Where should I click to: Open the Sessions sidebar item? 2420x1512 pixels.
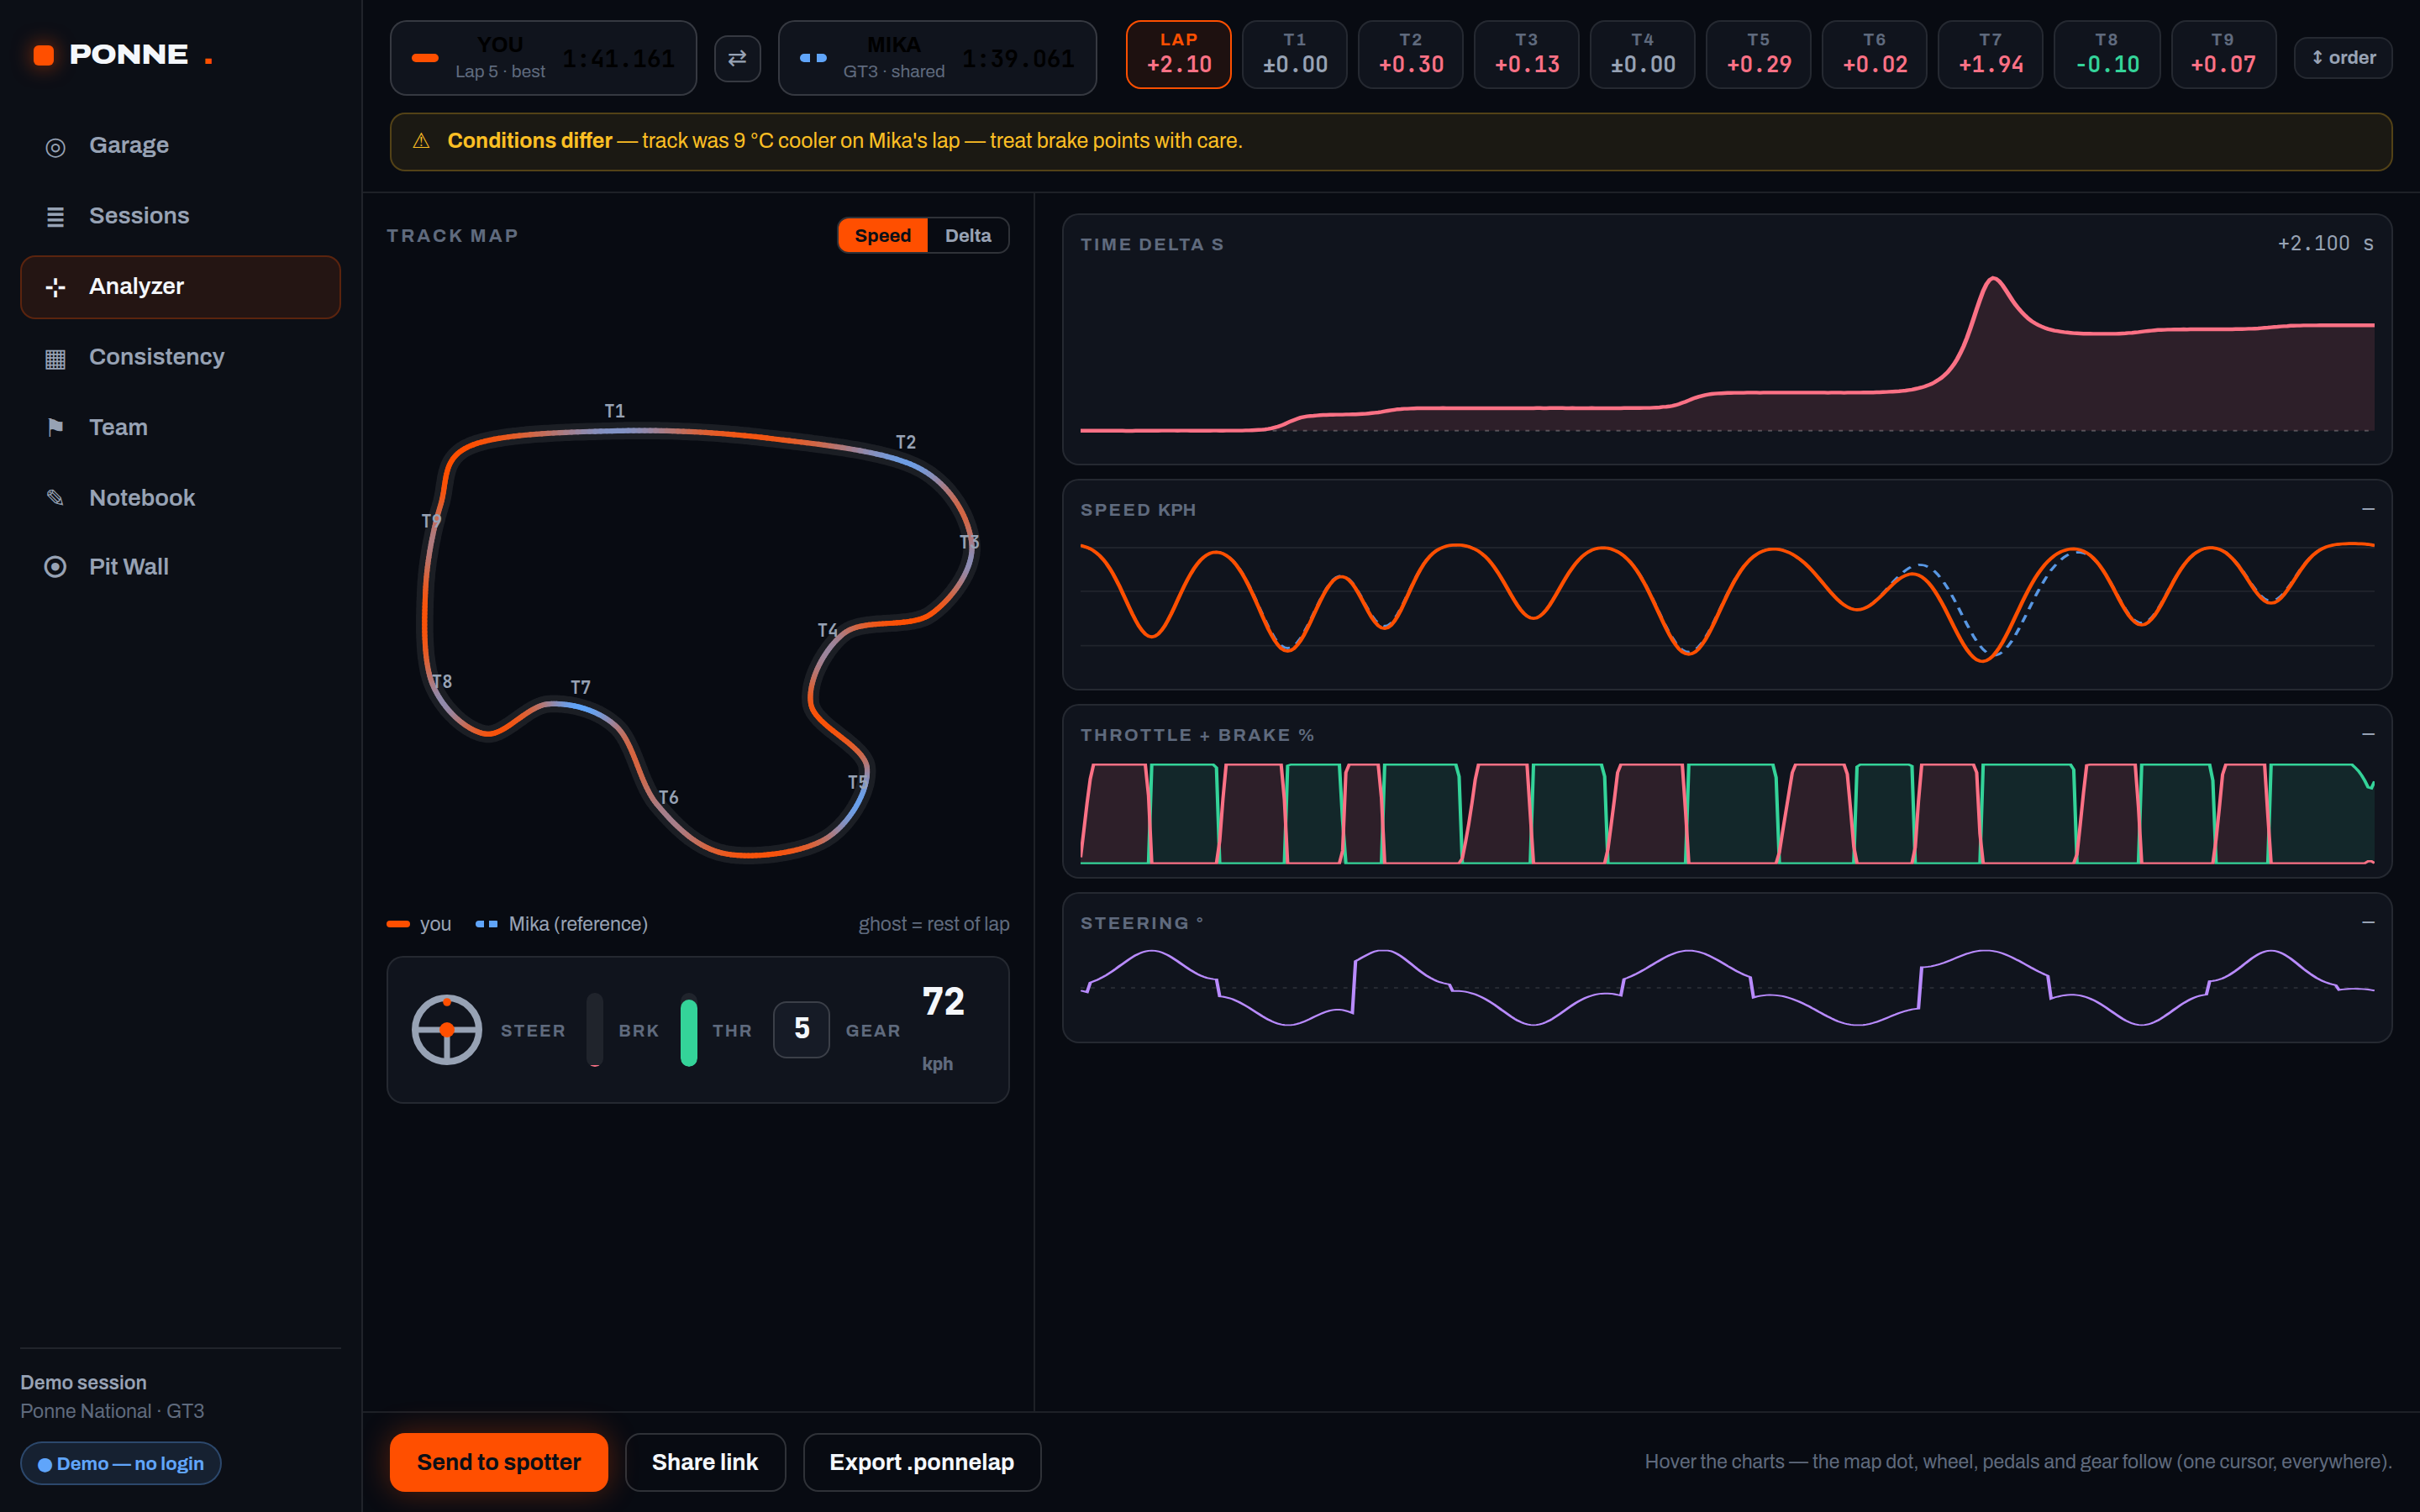180,216
